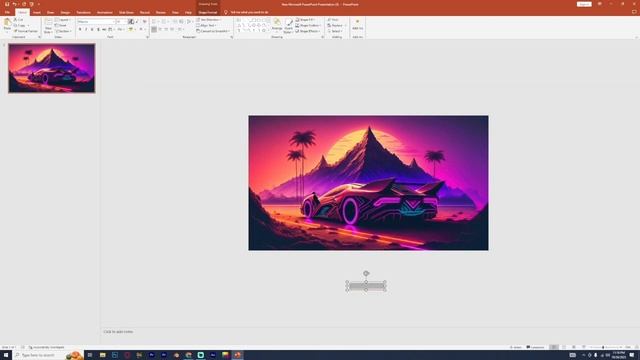Open the File tab

click(7, 12)
